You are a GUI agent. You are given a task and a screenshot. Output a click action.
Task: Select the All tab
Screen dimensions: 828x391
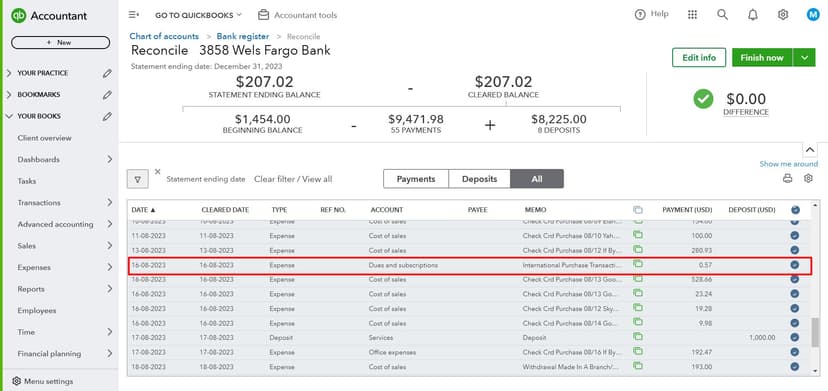(537, 179)
